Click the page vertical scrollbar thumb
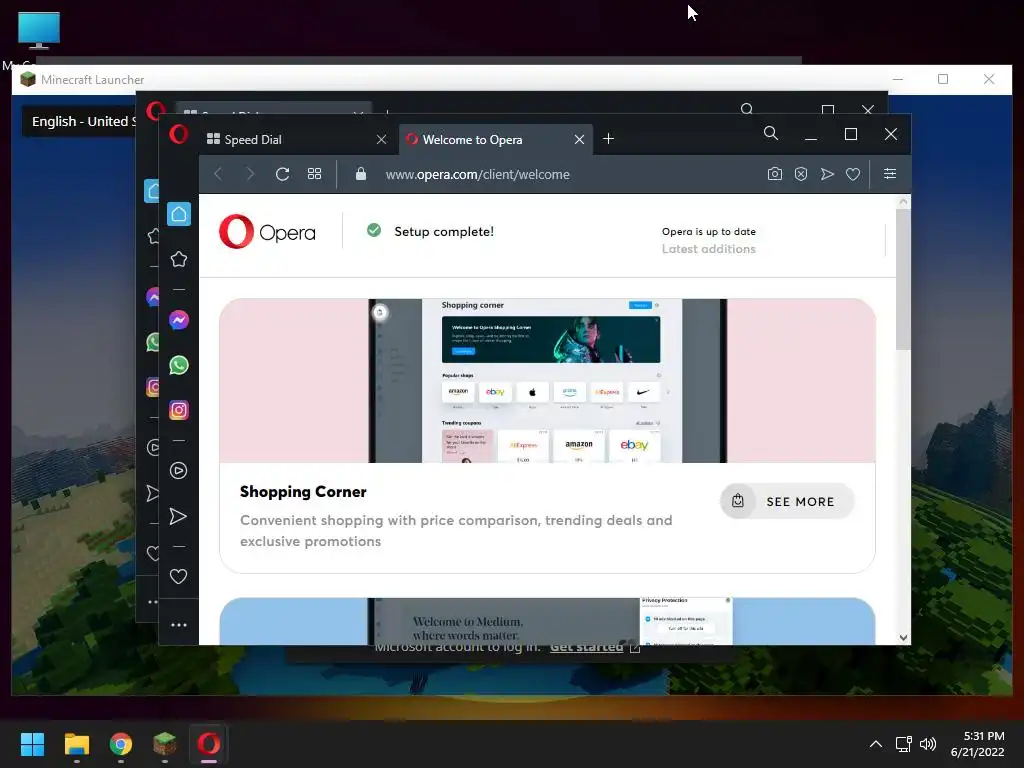 (x=903, y=280)
